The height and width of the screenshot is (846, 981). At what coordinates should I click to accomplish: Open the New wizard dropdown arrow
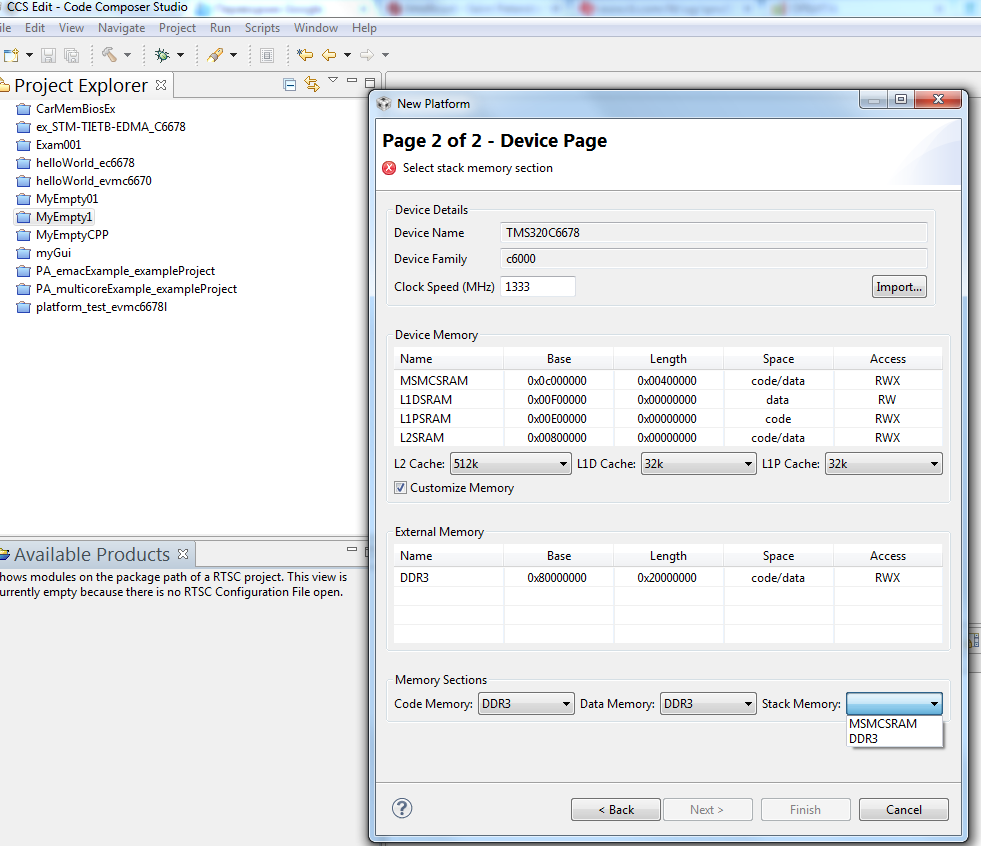(29, 55)
